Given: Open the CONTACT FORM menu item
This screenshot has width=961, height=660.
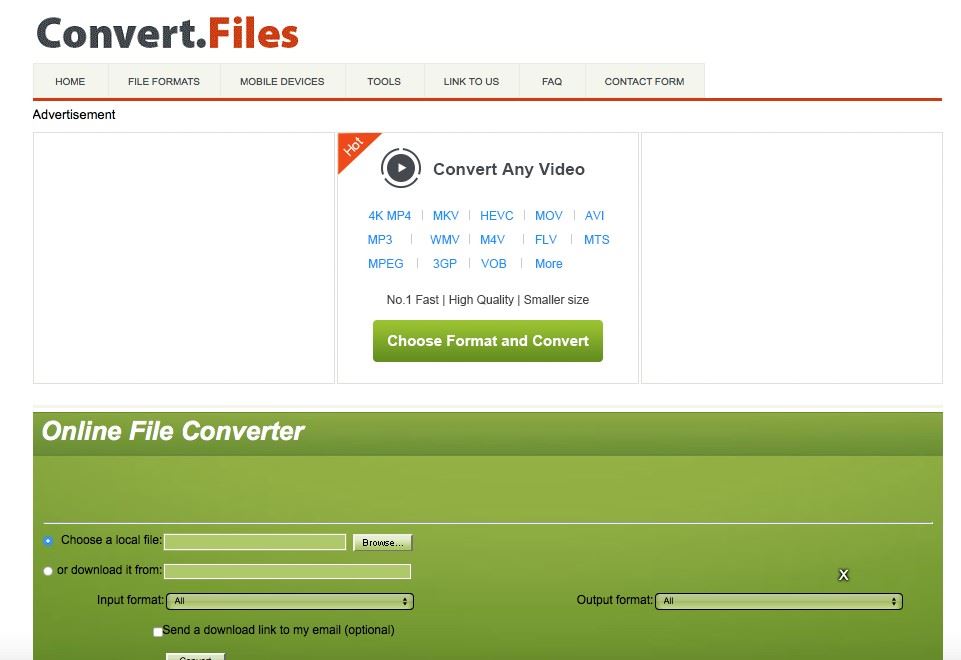Looking at the screenshot, I should (645, 82).
